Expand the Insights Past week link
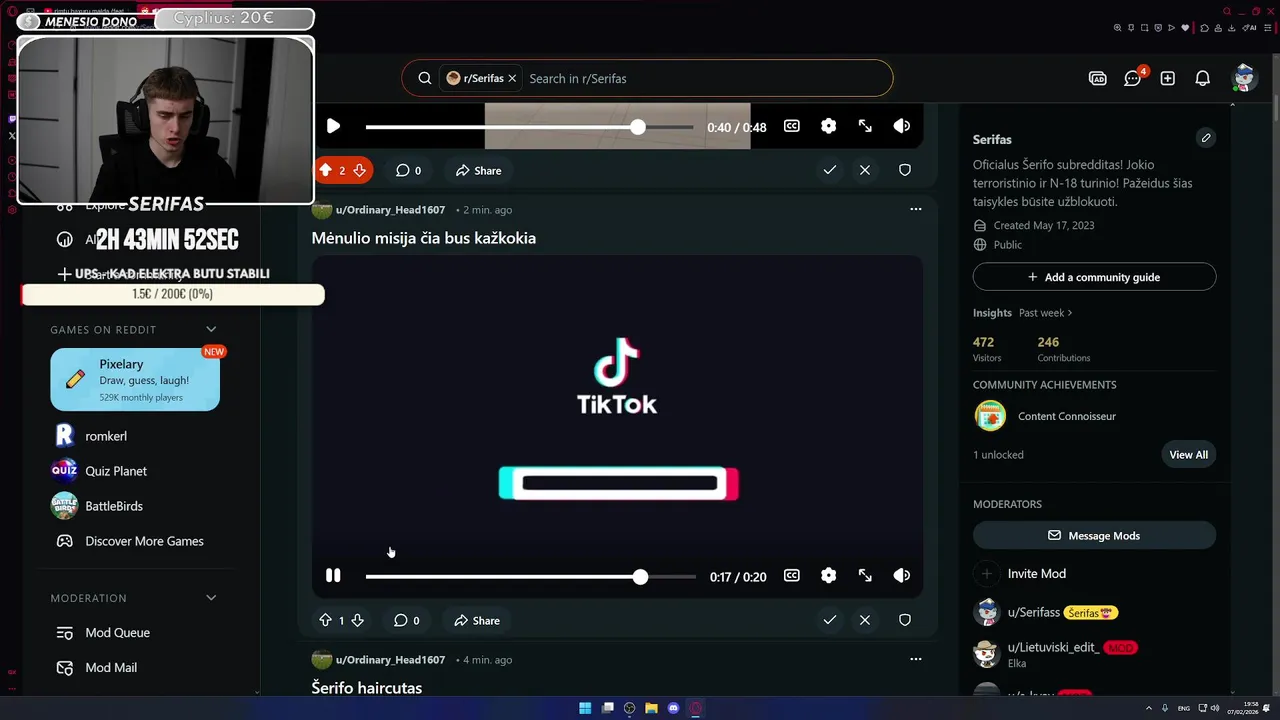The height and width of the screenshot is (720, 1280). [1045, 313]
